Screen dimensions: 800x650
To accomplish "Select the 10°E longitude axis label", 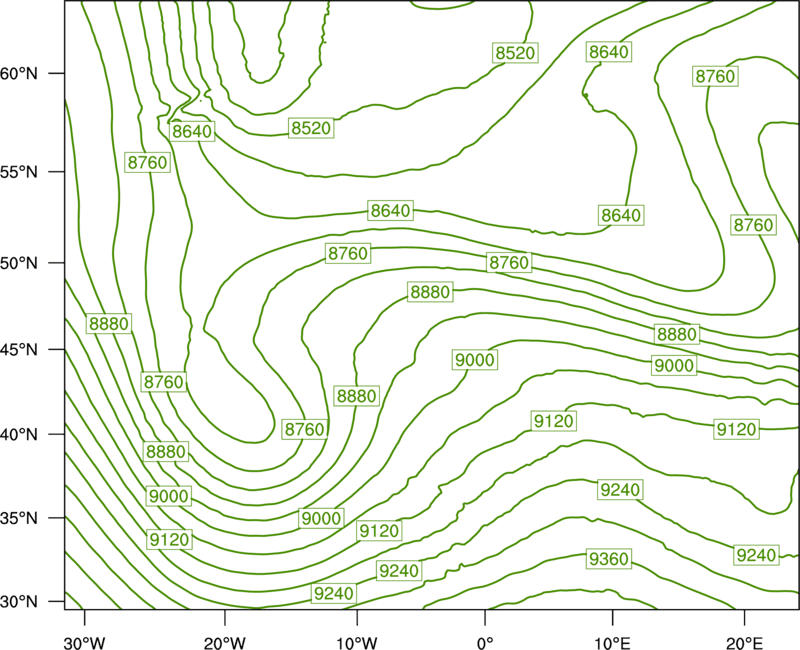I will [x=612, y=643].
